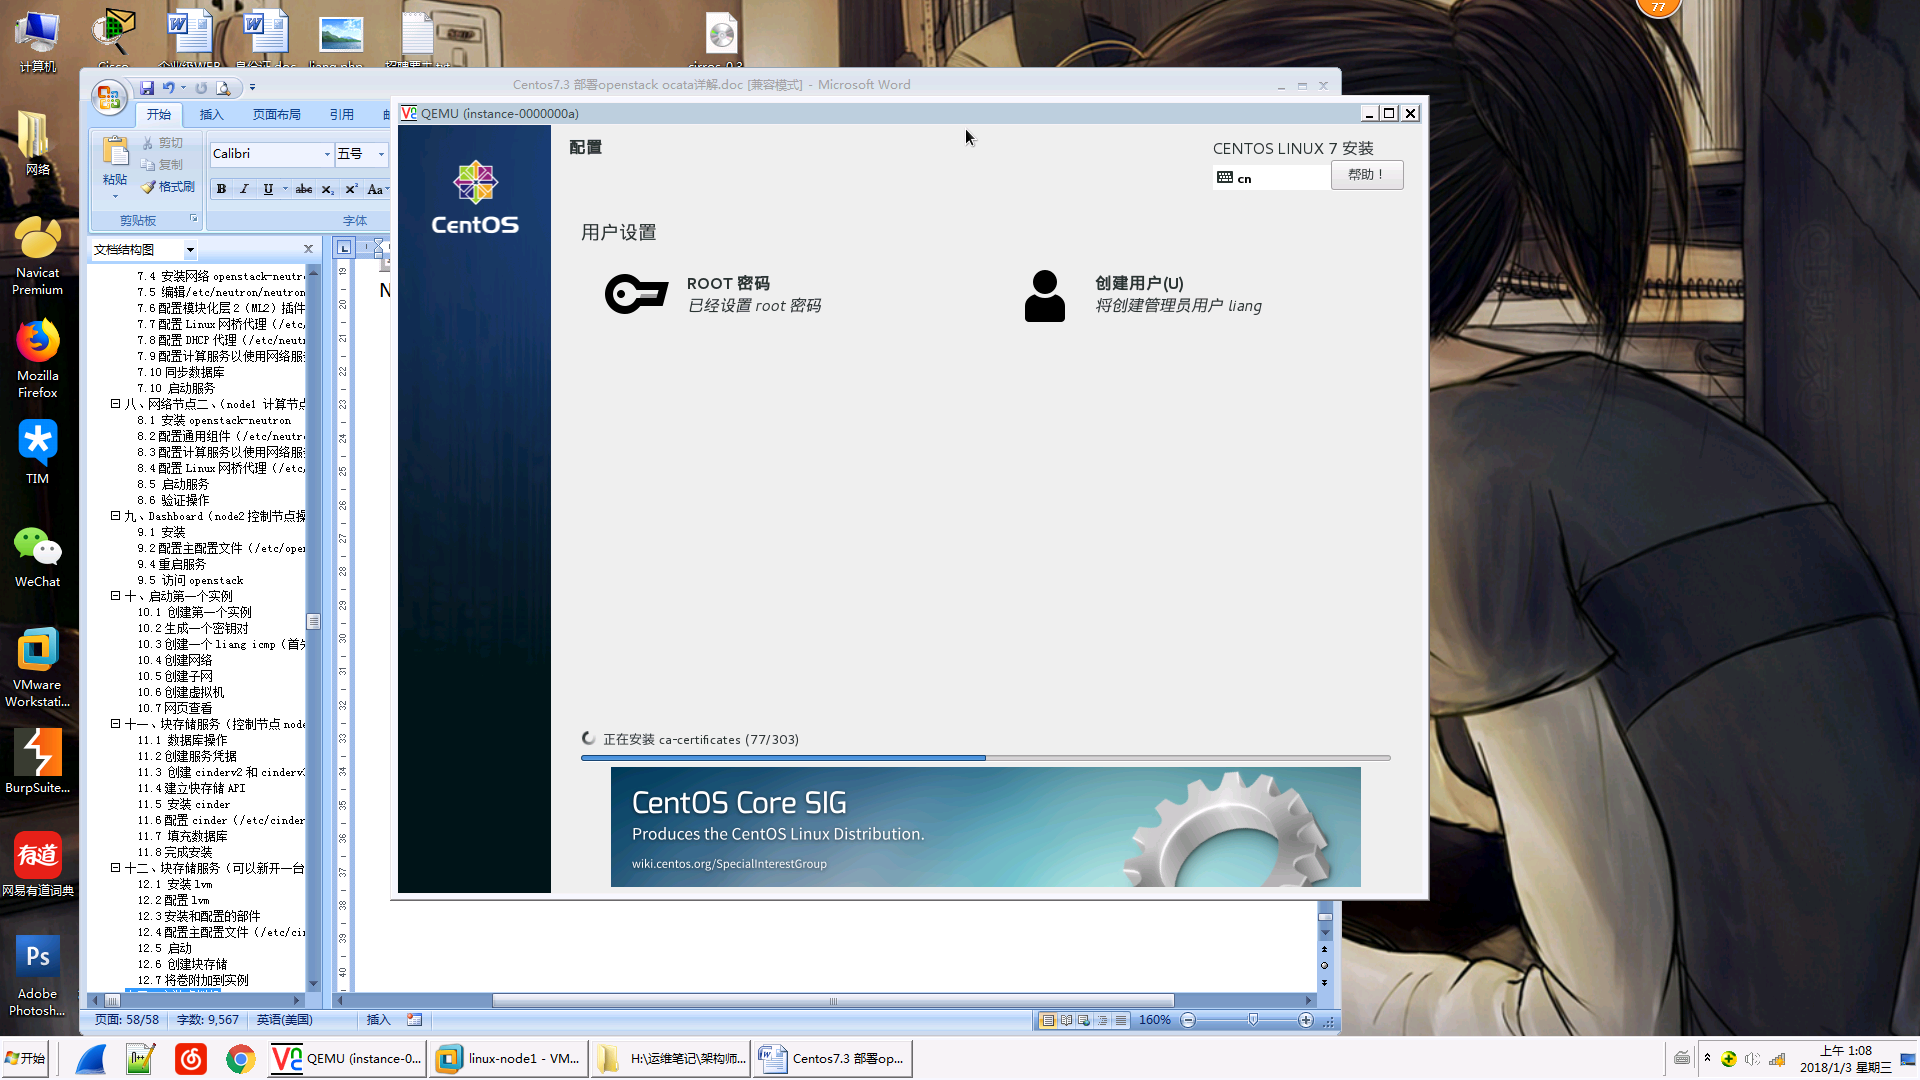Open Customize Quick Access Toolbar dropdown

(252, 88)
